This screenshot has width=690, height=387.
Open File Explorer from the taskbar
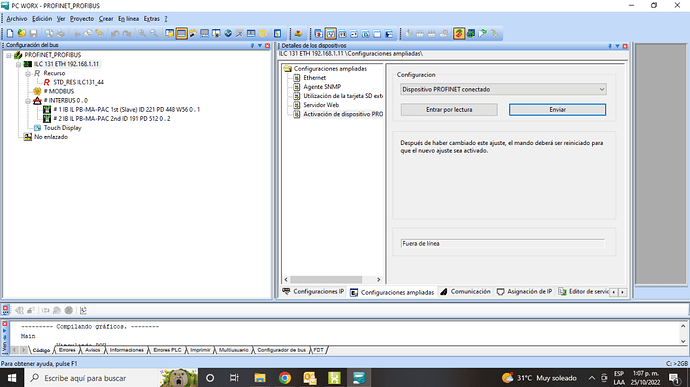[260, 378]
